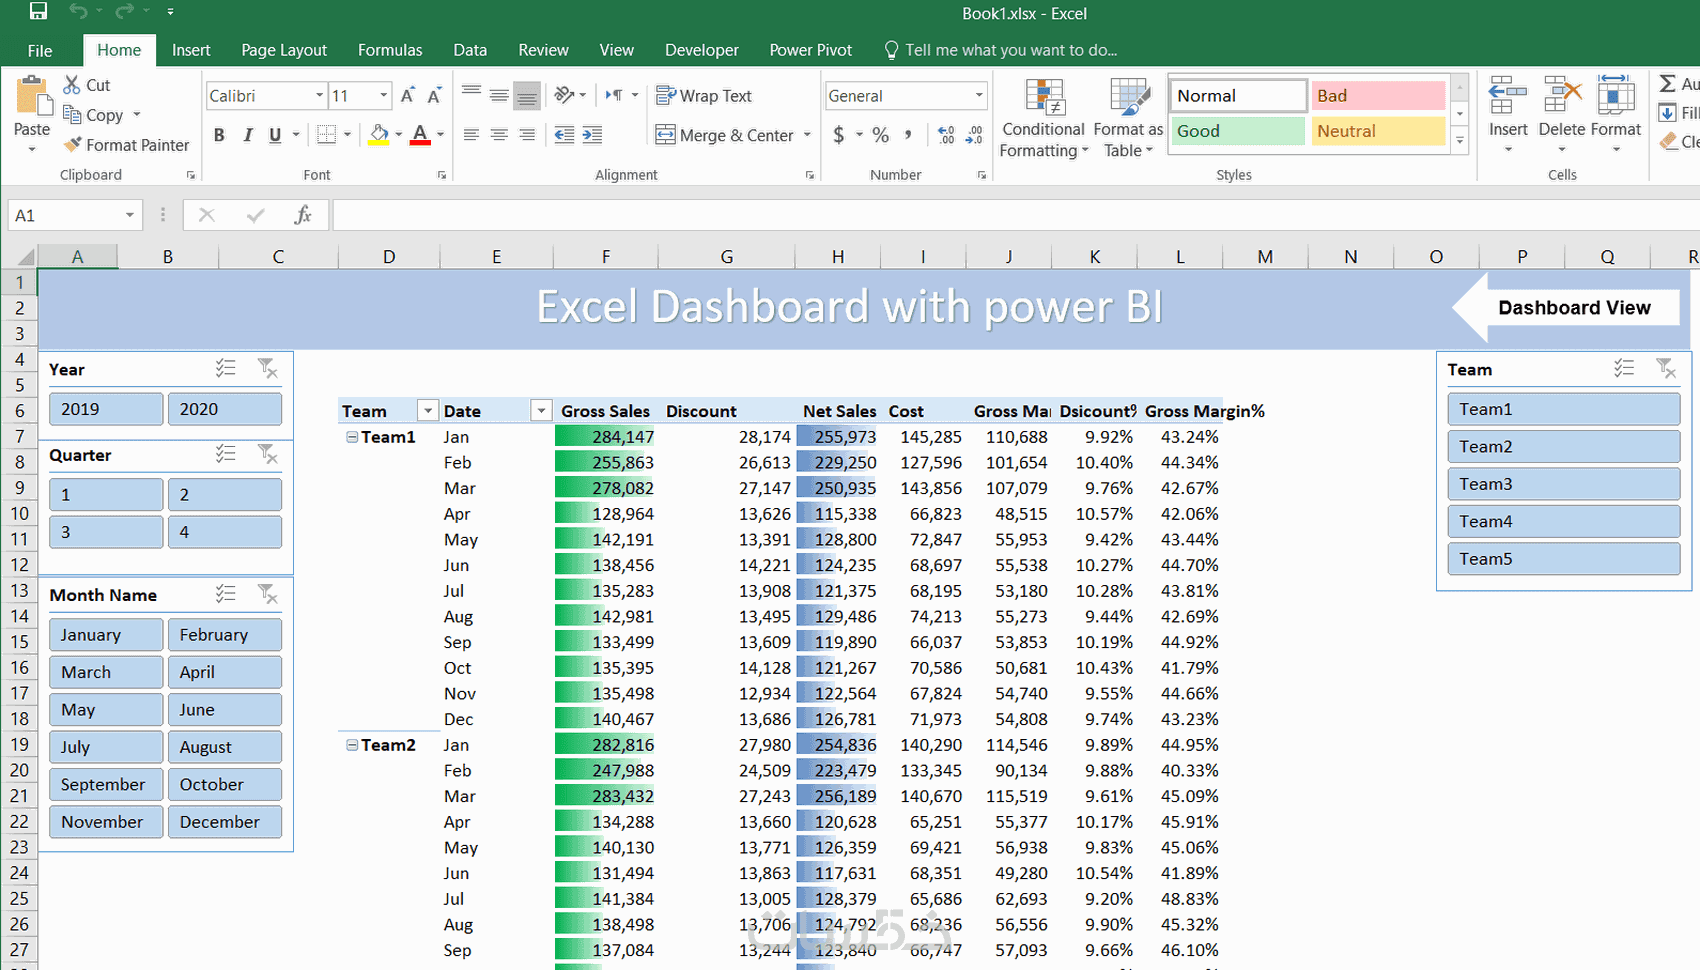1700x970 pixels.
Task: Apply percent style number format
Action: pyautogui.click(x=881, y=135)
